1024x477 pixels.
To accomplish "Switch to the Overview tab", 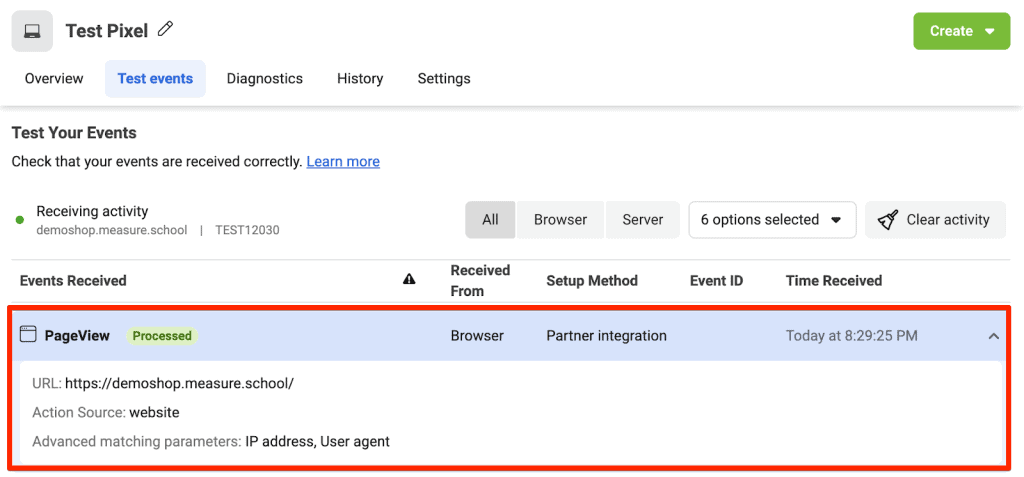I will [x=54, y=78].
